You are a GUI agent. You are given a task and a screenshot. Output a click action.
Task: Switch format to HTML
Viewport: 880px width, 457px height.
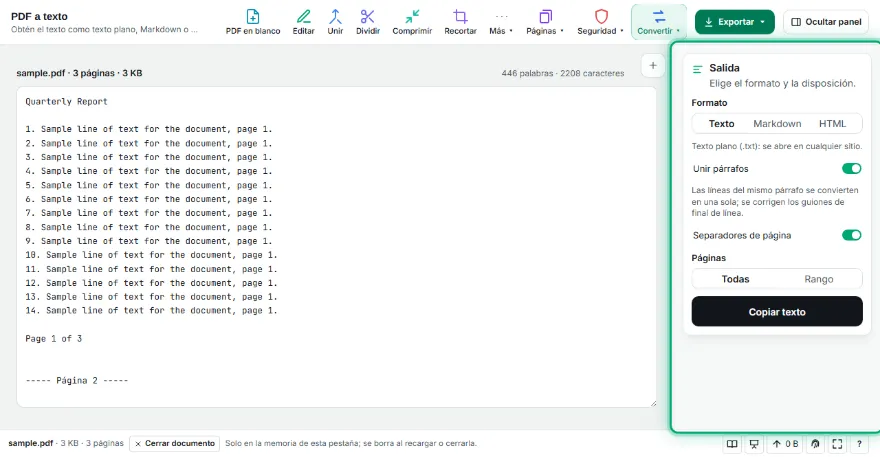(832, 124)
